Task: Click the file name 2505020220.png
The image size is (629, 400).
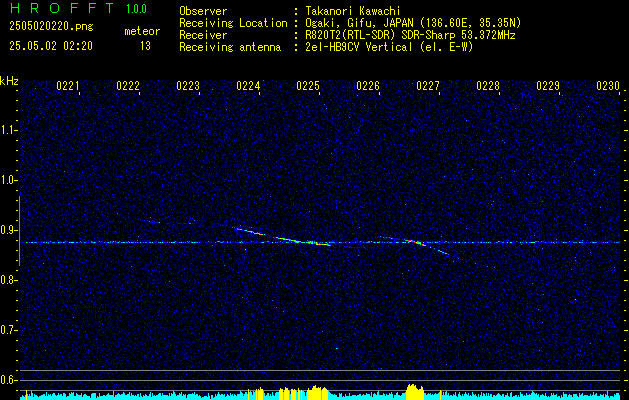Action: pos(51,27)
